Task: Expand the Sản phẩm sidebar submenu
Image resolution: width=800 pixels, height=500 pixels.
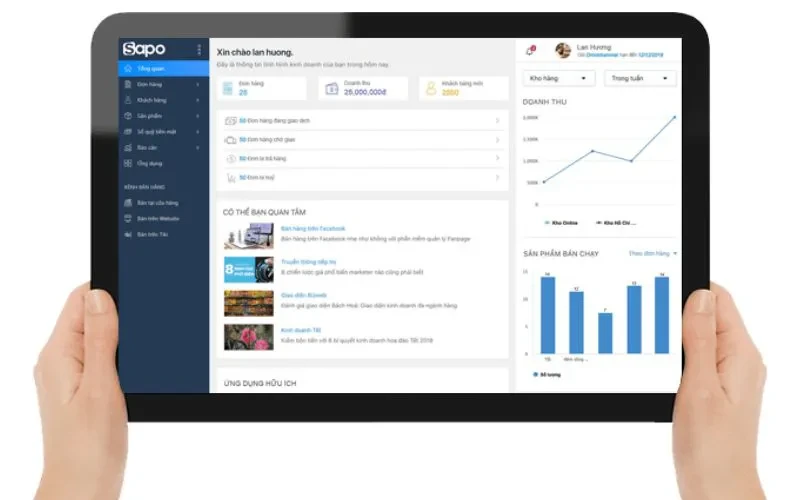Action: [x=197, y=116]
